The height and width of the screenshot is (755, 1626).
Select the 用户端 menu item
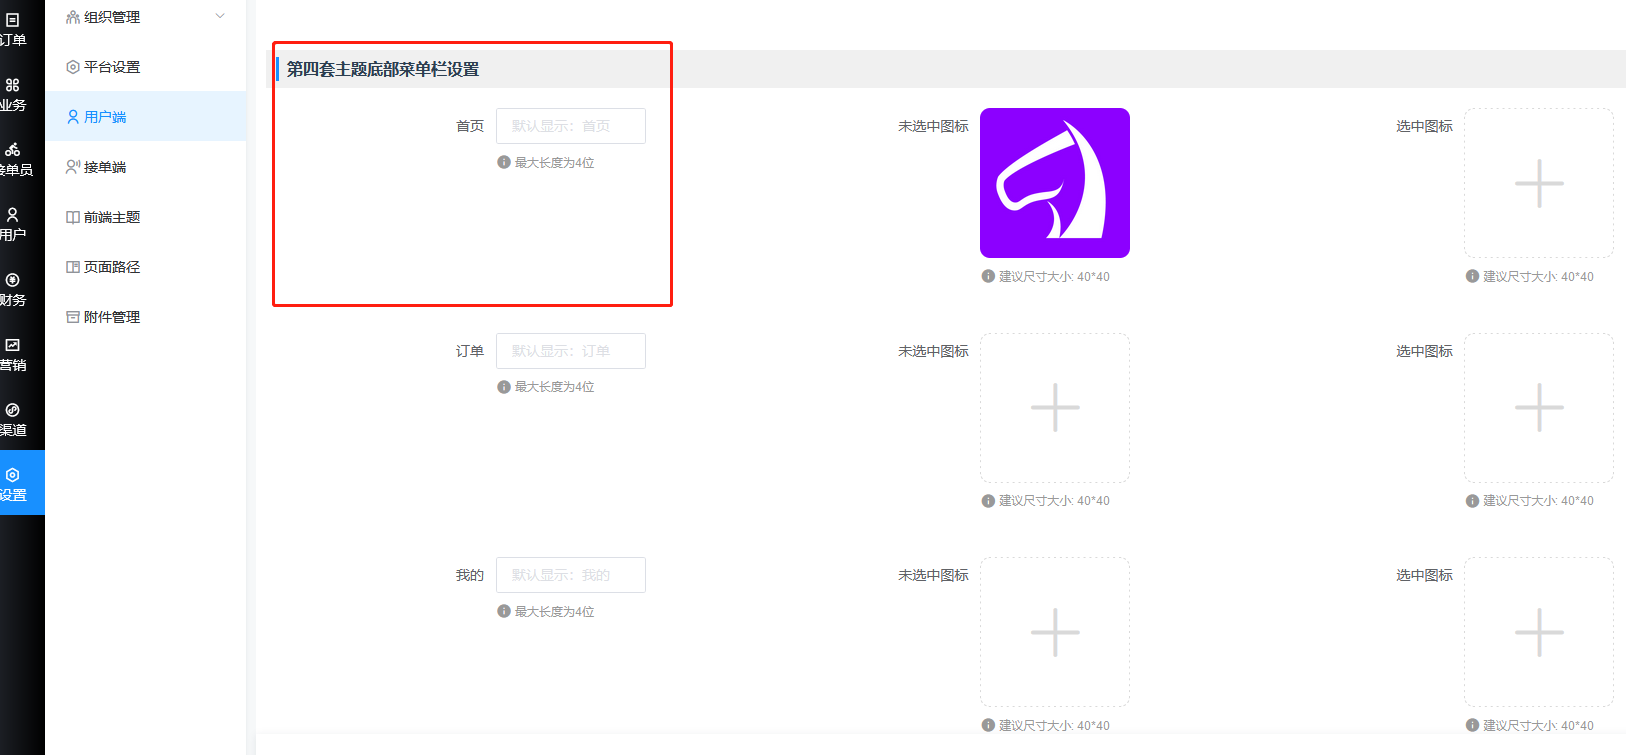coord(105,117)
